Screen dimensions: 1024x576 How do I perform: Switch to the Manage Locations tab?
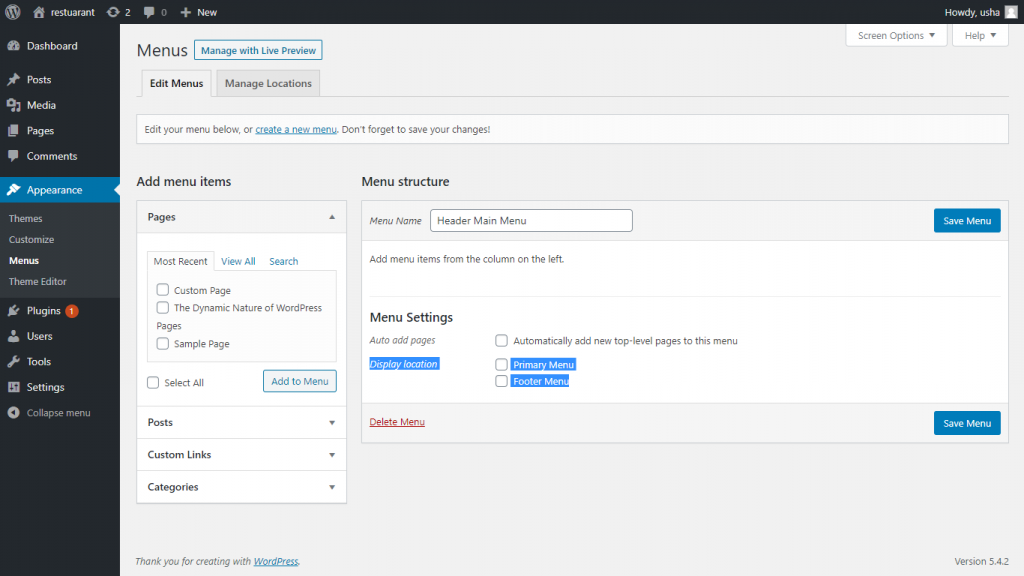(x=268, y=84)
